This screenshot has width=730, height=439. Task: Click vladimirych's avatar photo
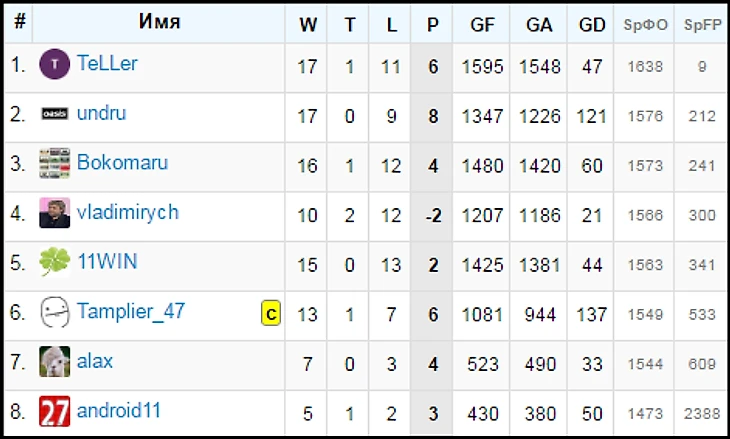[54, 213]
